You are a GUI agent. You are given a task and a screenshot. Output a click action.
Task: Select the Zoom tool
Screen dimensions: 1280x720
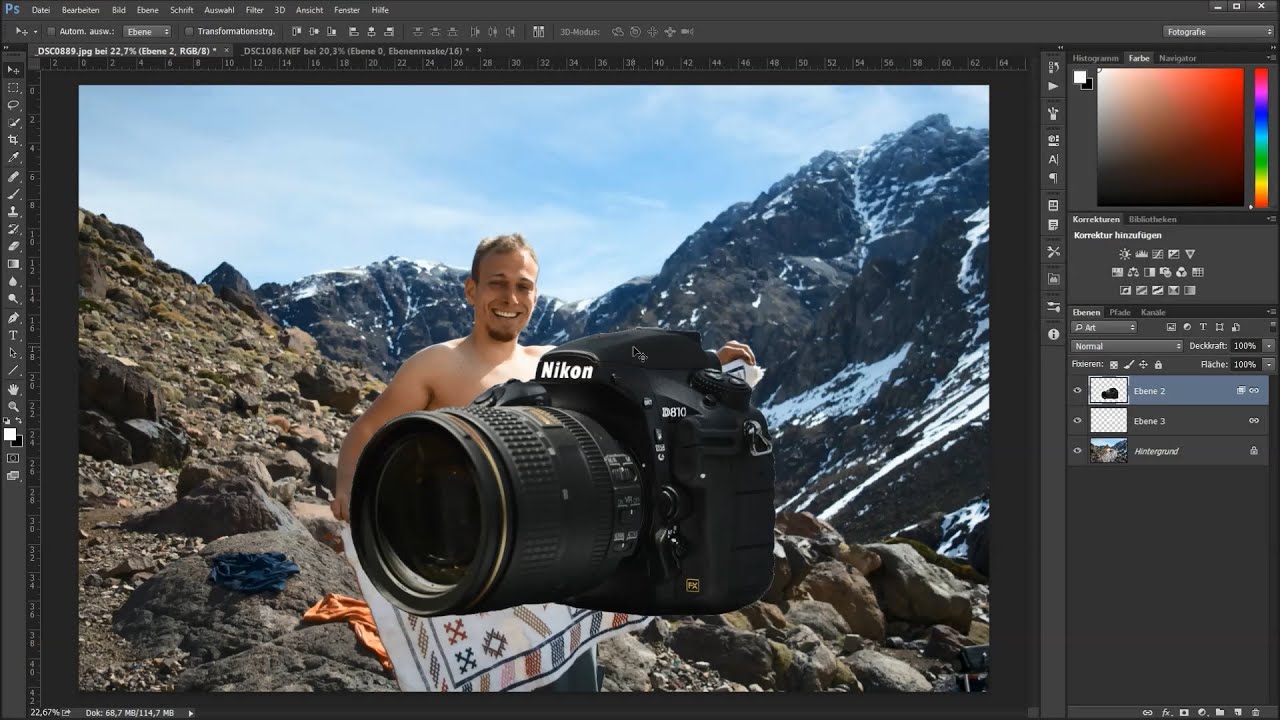[14, 407]
